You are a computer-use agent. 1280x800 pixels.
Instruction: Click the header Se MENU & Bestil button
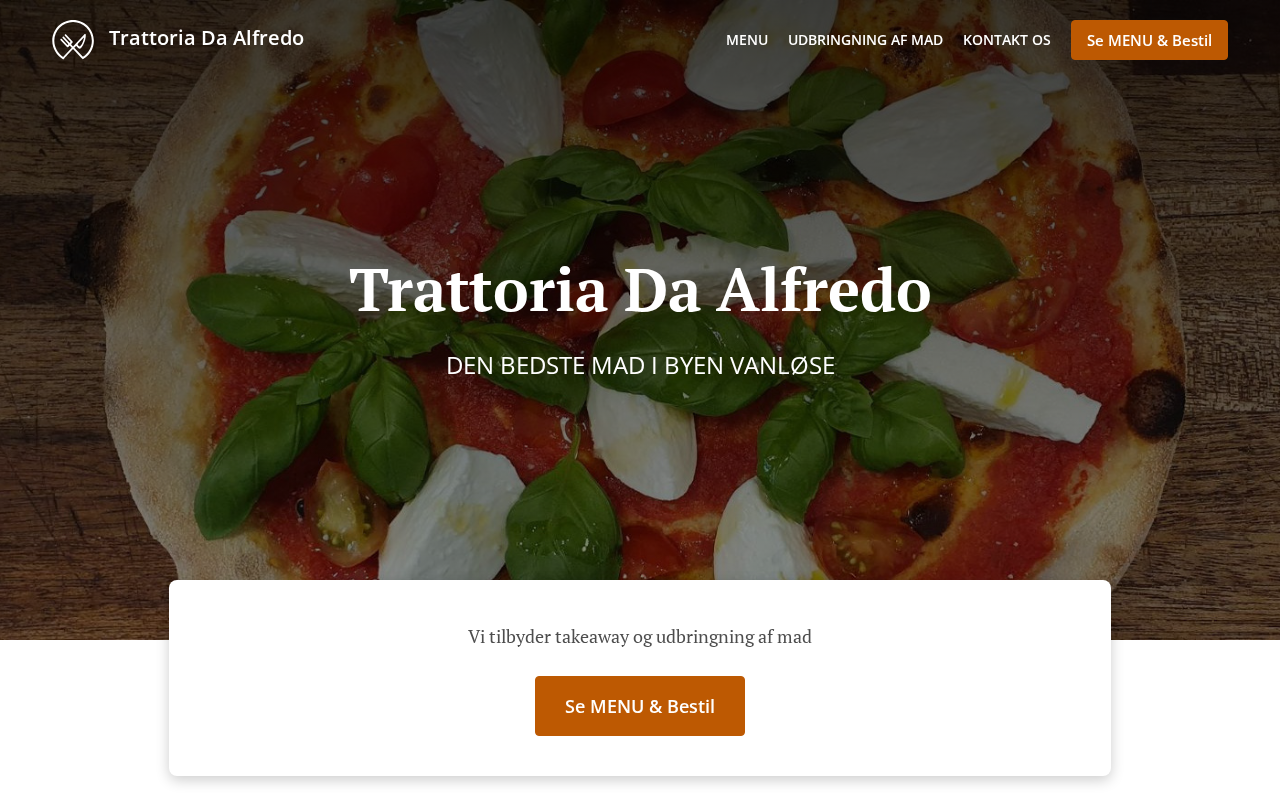[x=1149, y=40]
